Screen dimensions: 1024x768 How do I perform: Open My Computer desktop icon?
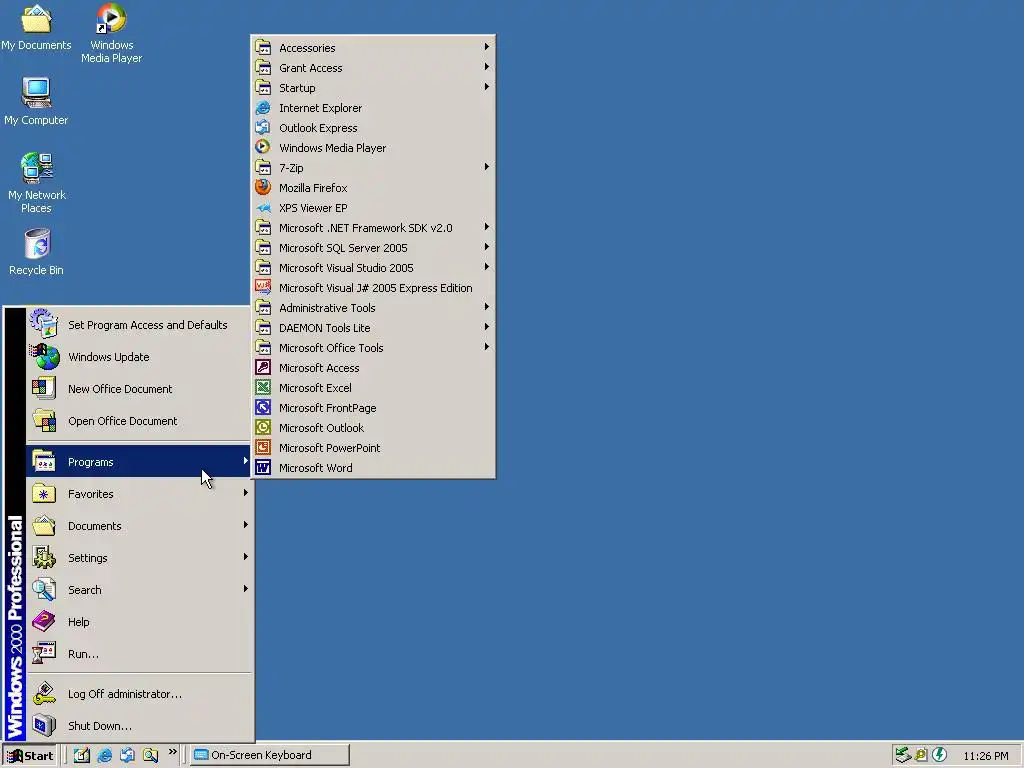tap(36, 101)
